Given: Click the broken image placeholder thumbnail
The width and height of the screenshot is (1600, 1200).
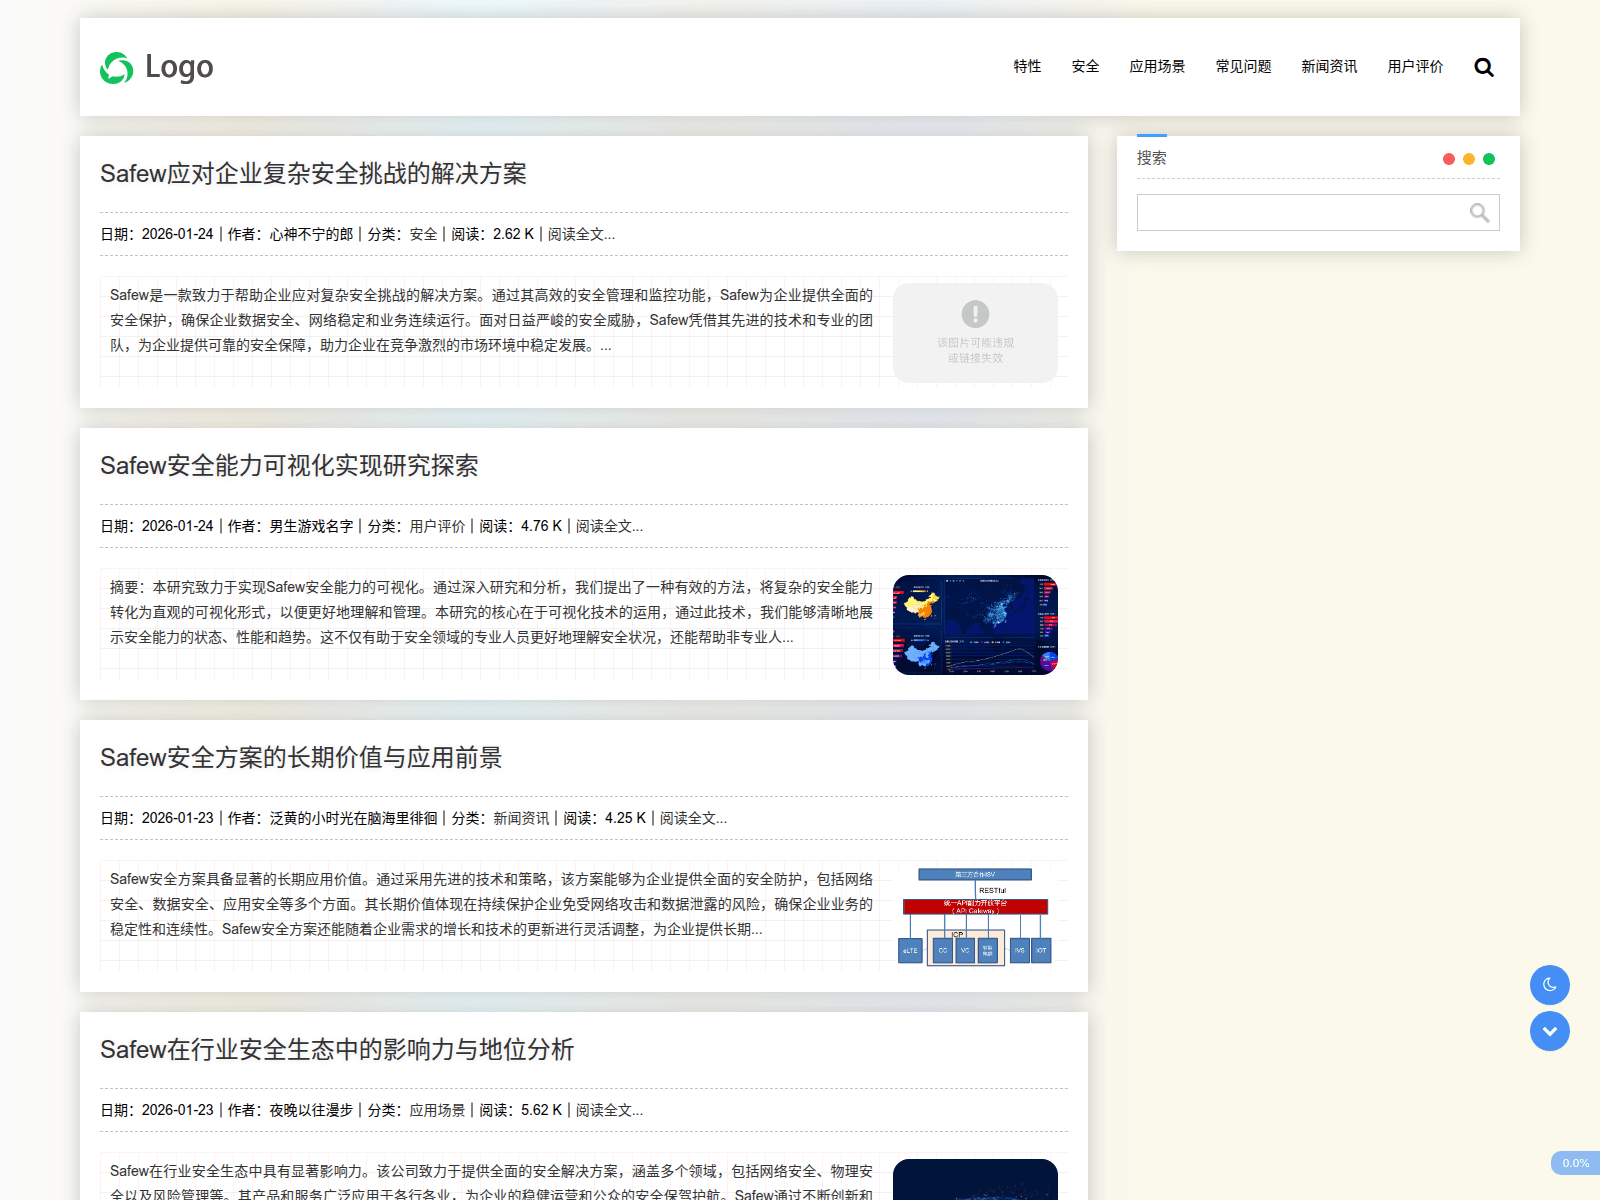Looking at the screenshot, I should (x=975, y=333).
